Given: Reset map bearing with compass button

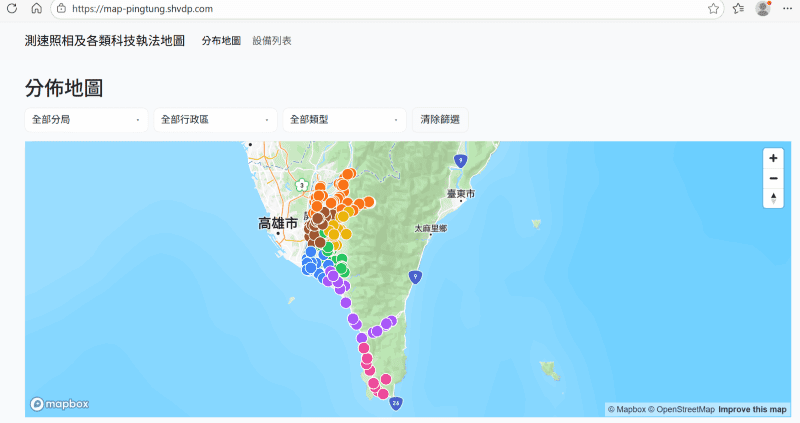Looking at the screenshot, I should (x=773, y=198).
